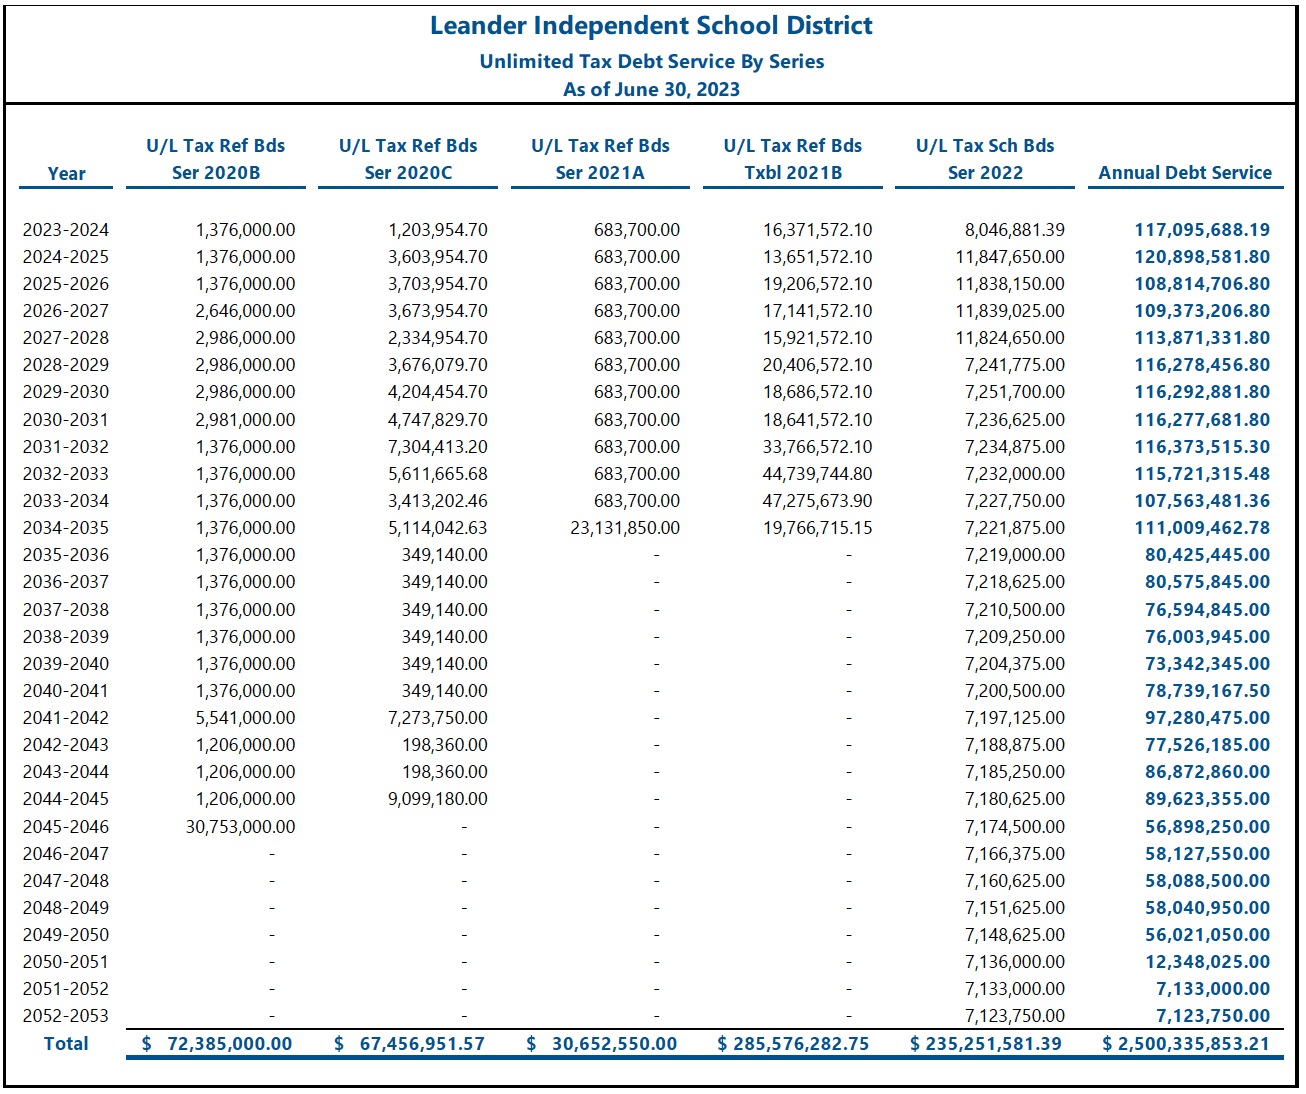
Task: Select the 'U/L Tax Ref Bds Ser 2020B' column header
Action: click(216, 159)
